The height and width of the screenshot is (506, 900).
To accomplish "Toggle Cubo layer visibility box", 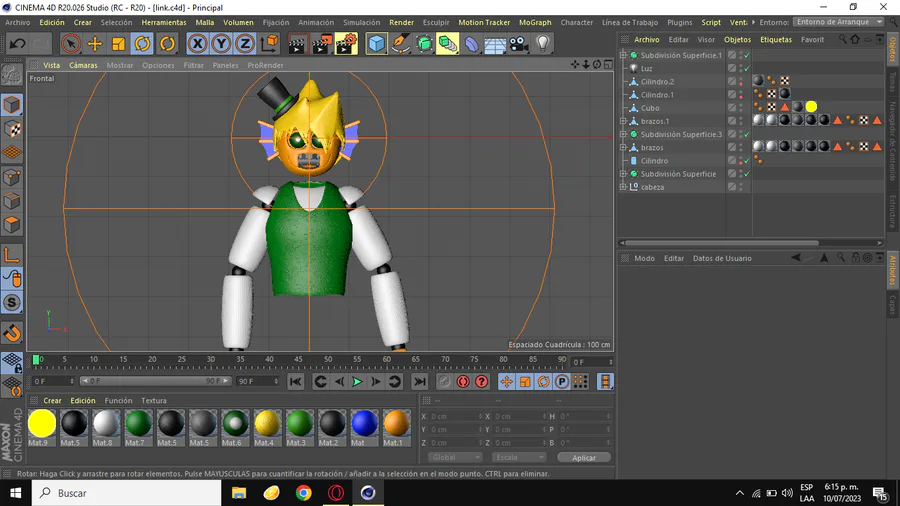I will (x=732, y=108).
